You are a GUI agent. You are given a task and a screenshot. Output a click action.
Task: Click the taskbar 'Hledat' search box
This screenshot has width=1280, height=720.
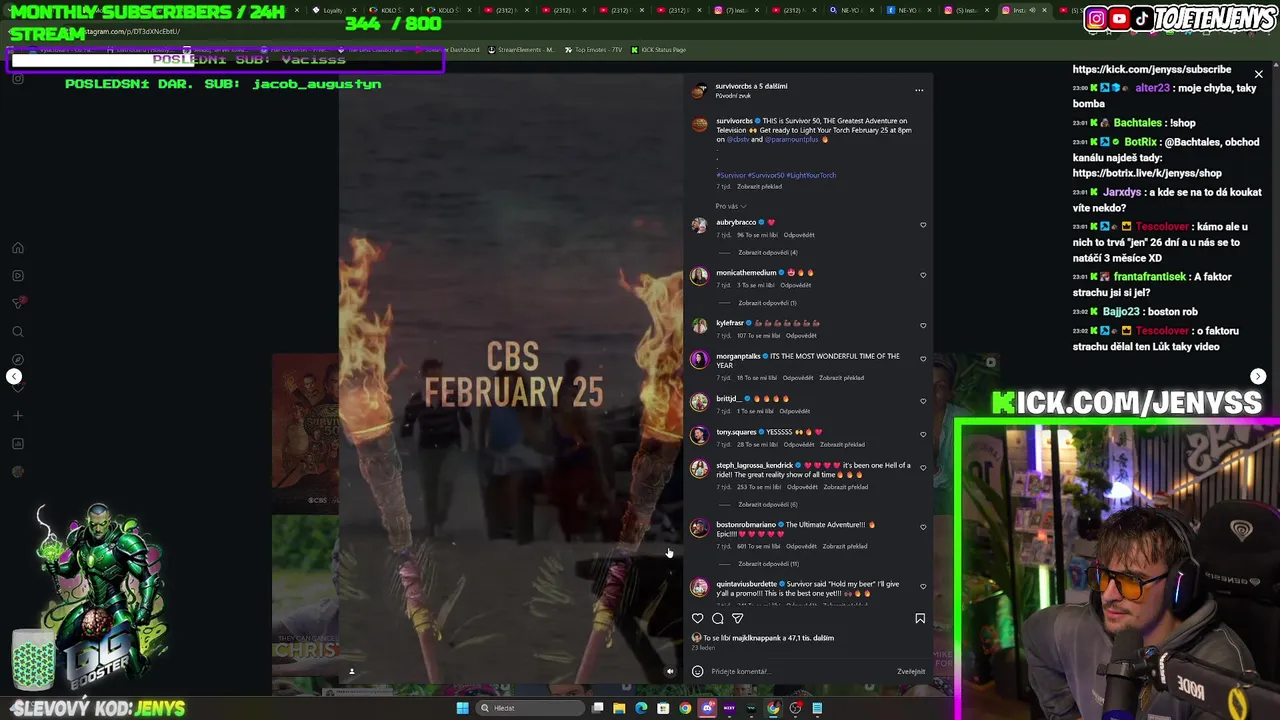coord(528,708)
